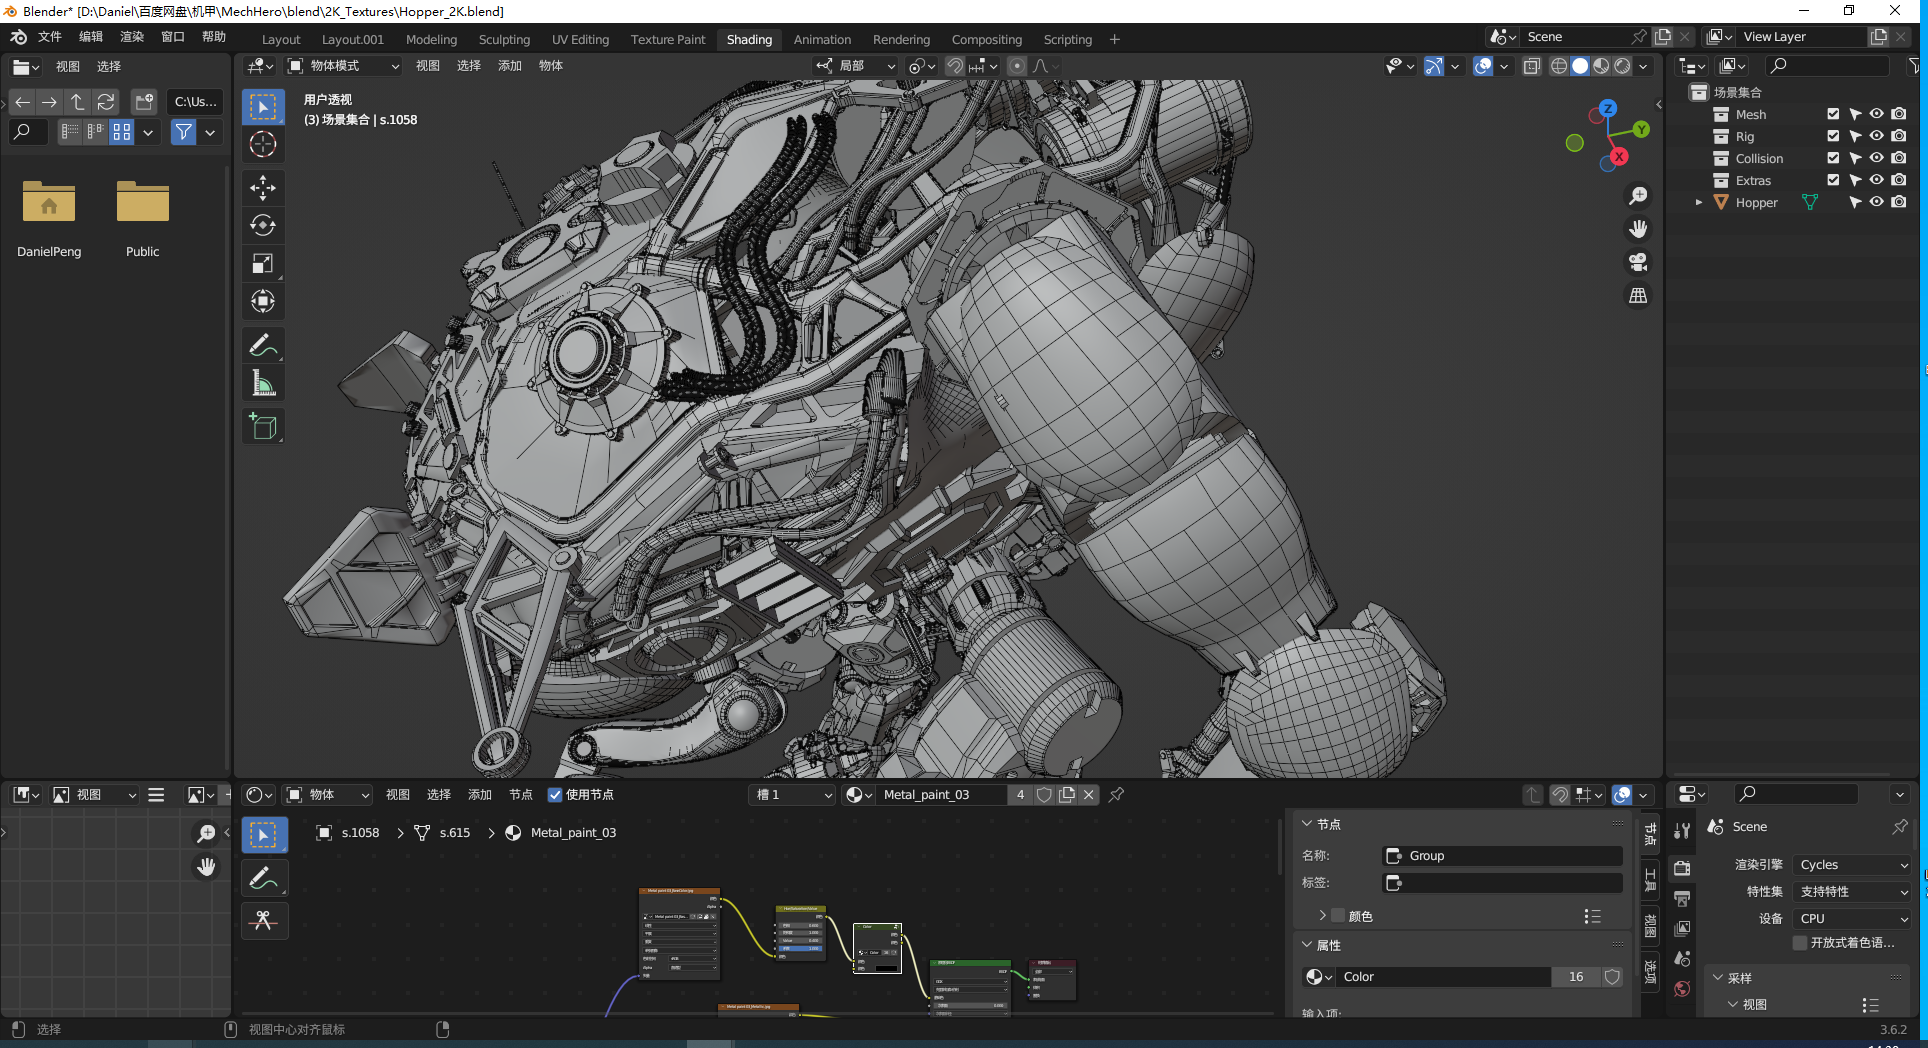Activate the Annotate pencil tool
1928x1048 pixels.
click(x=263, y=346)
